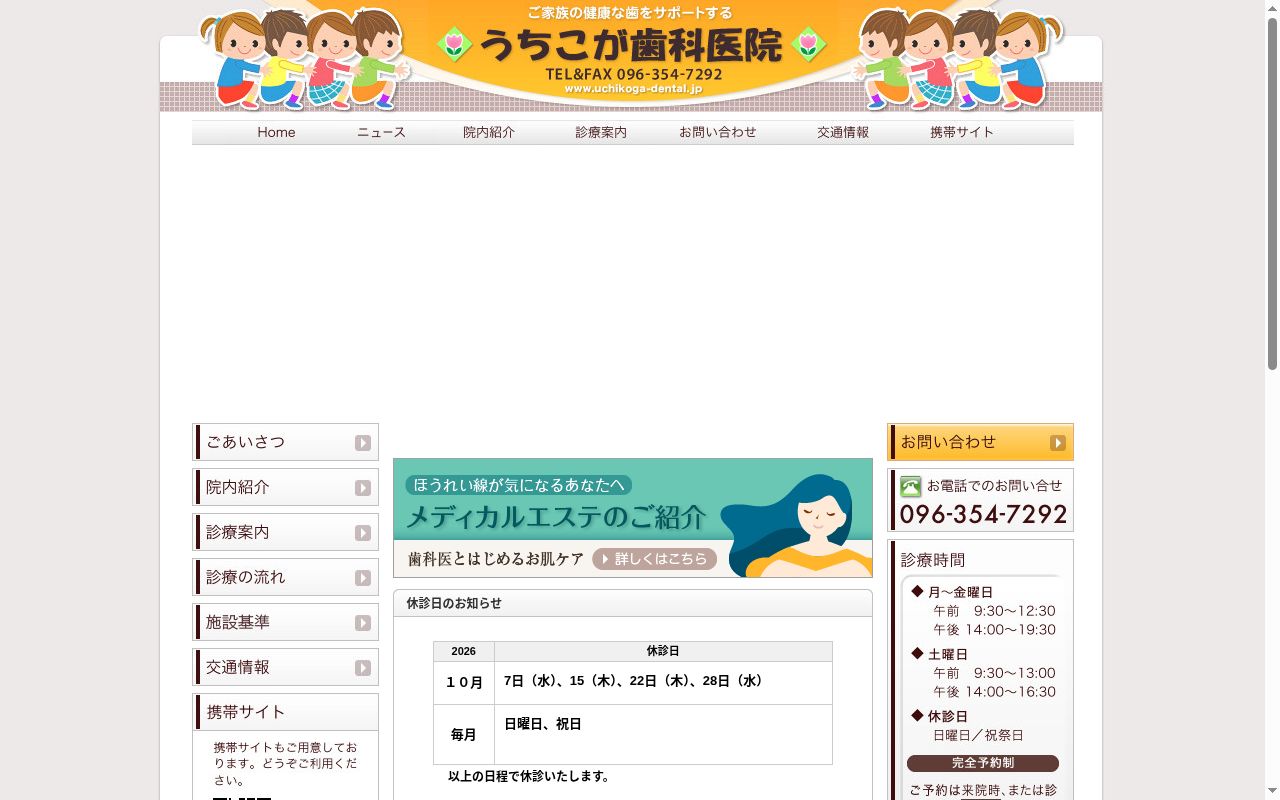Image resolution: width=1280 pixels, height=800 pixels.
Task: Open 診療案内 in top navigation bar
Action: [601, 132]
